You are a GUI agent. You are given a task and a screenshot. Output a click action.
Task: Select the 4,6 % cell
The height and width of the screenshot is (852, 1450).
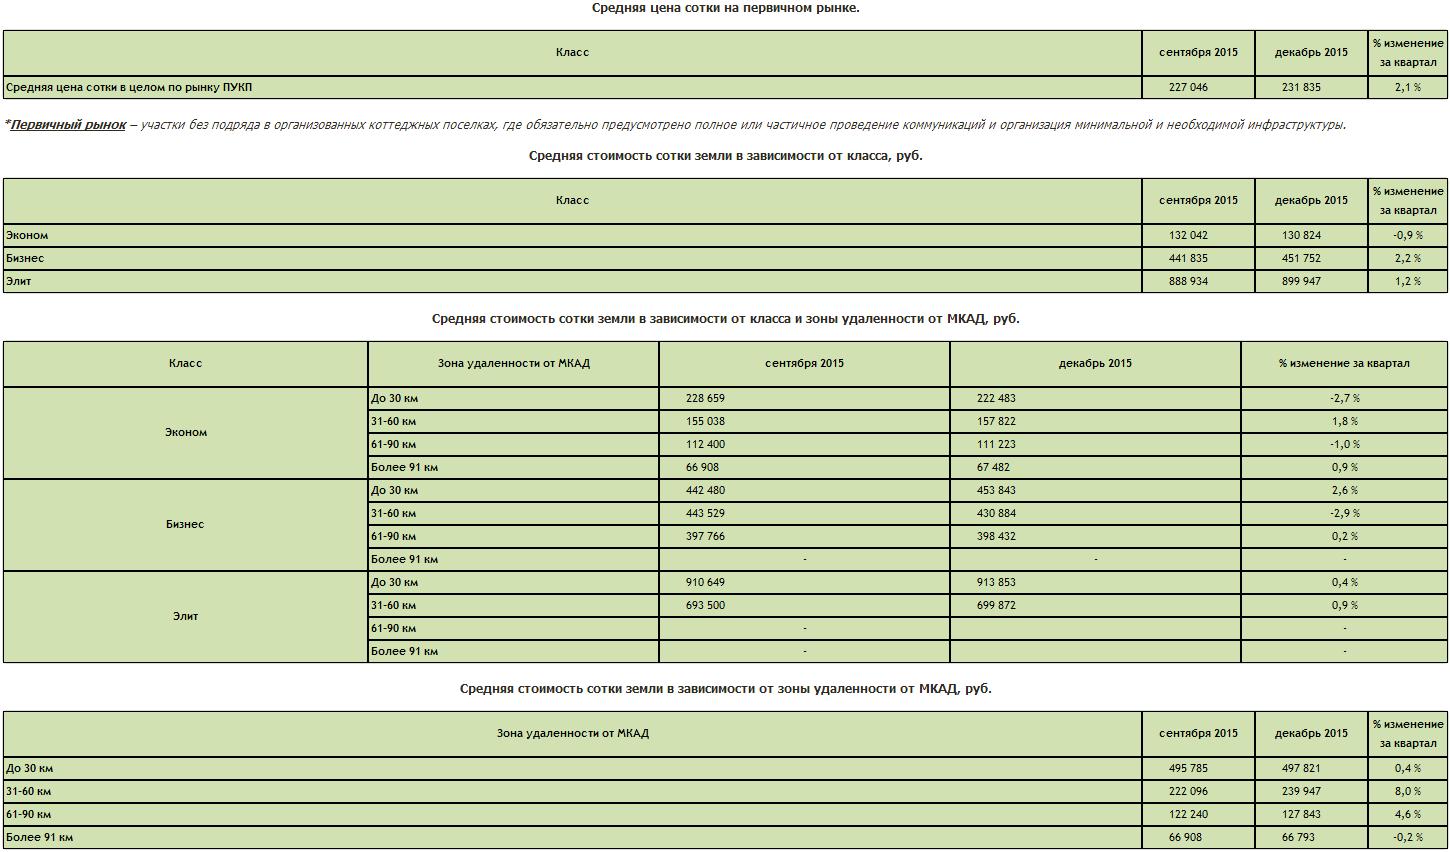(1408, 815)
